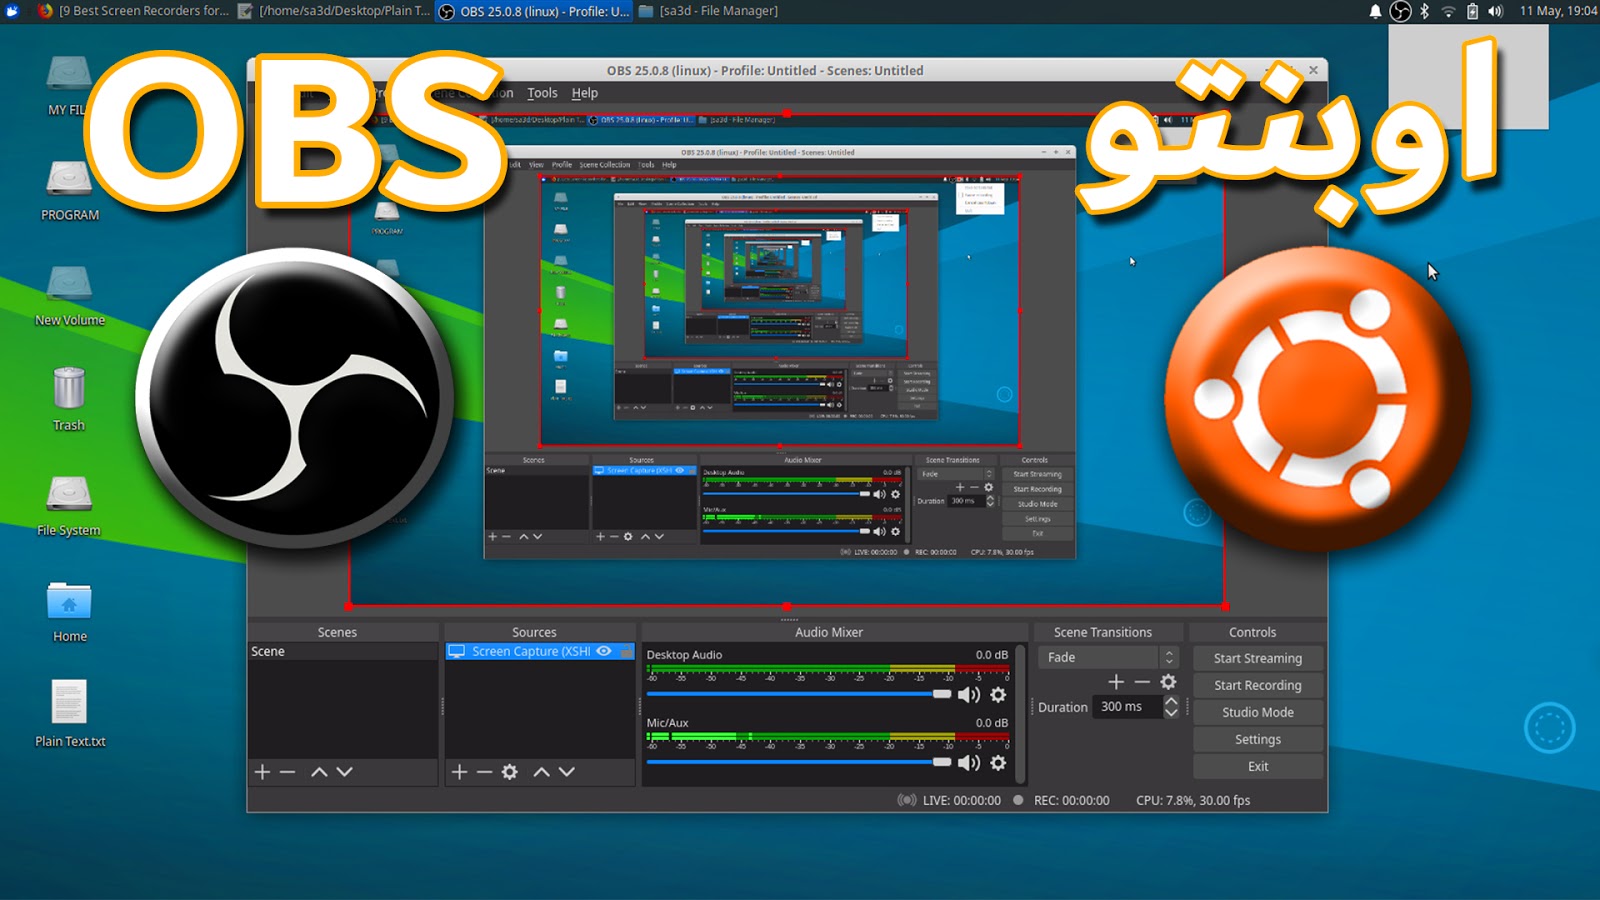Open the Bluetooth indicator in the top panel
The width and height of the screenshot is (1600, 900).
(1425, 11)
